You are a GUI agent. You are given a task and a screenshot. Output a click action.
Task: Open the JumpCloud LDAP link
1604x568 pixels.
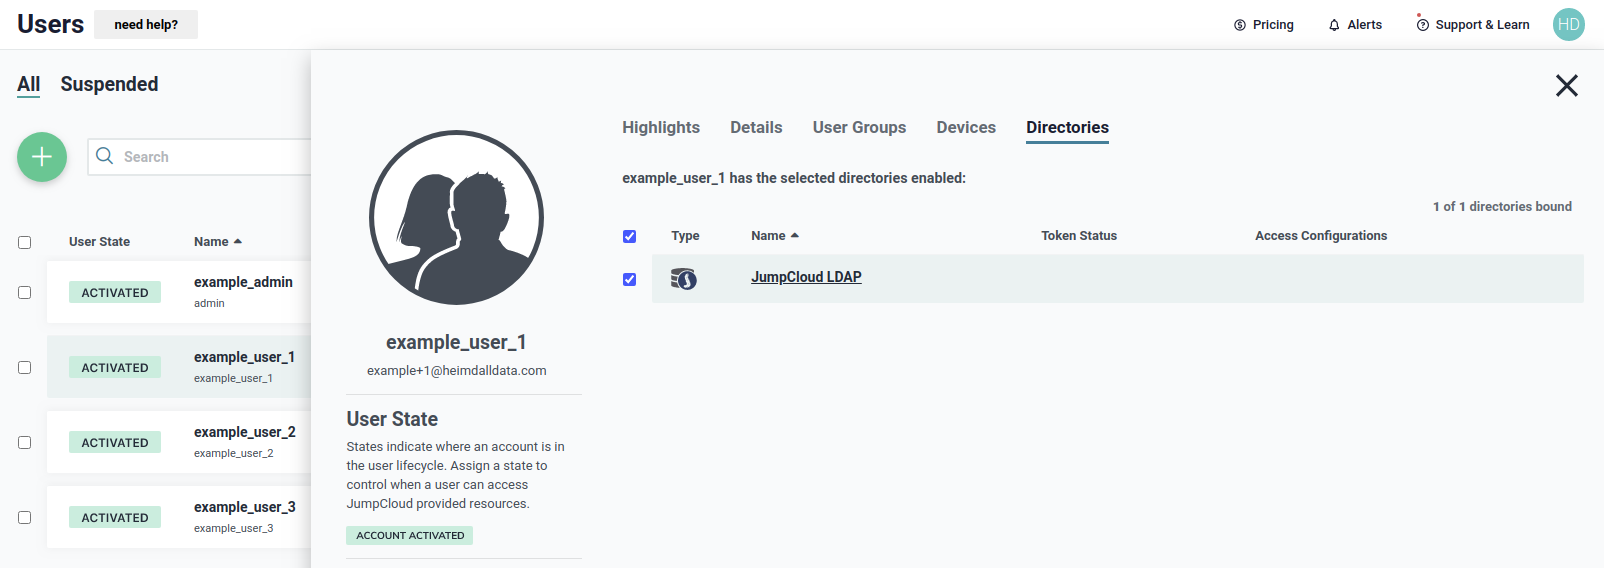click(806, 278)
